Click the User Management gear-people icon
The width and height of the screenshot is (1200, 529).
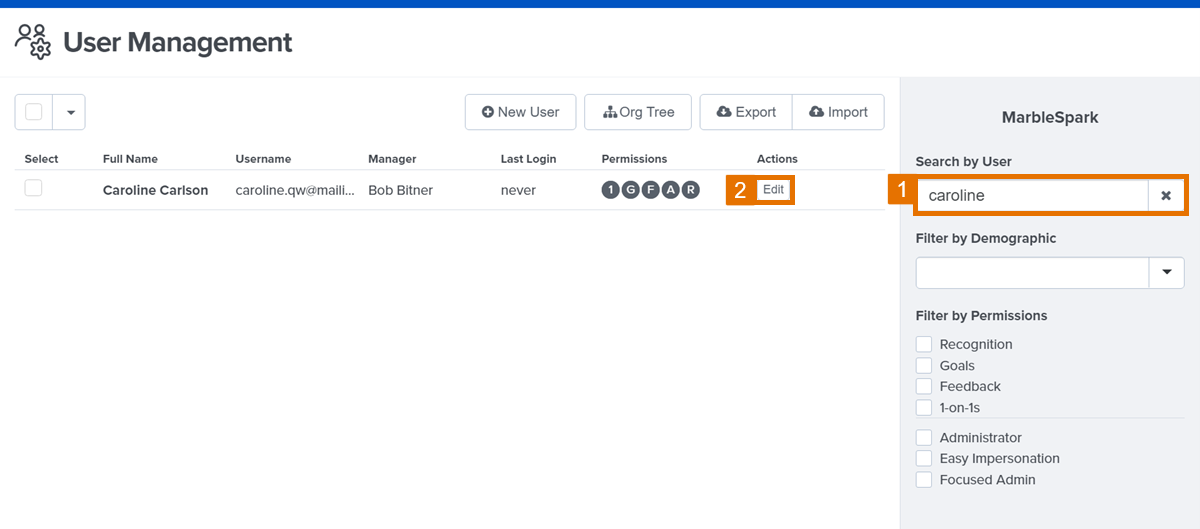[x=33, y=41]
